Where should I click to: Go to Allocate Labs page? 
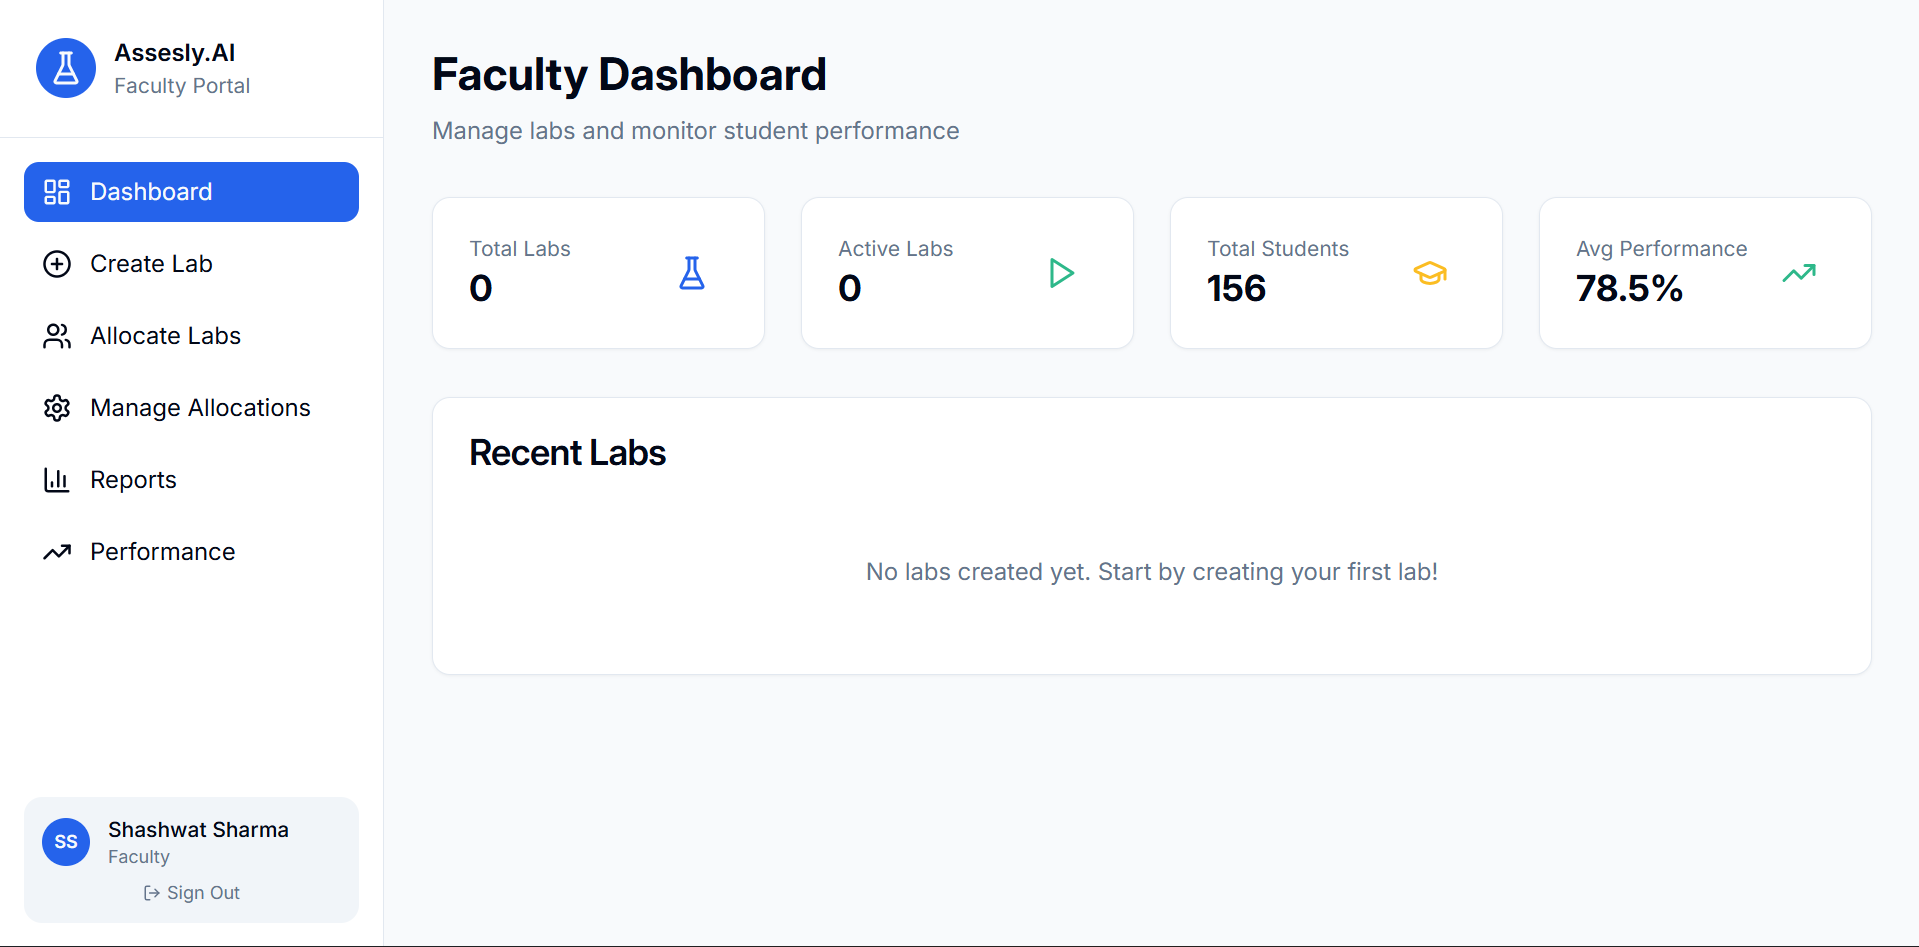tap(165, 336)
